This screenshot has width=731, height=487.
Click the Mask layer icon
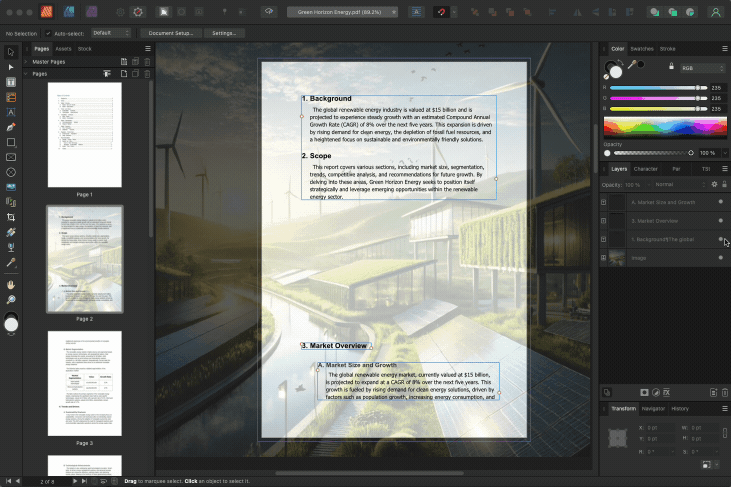coord(644,392)
